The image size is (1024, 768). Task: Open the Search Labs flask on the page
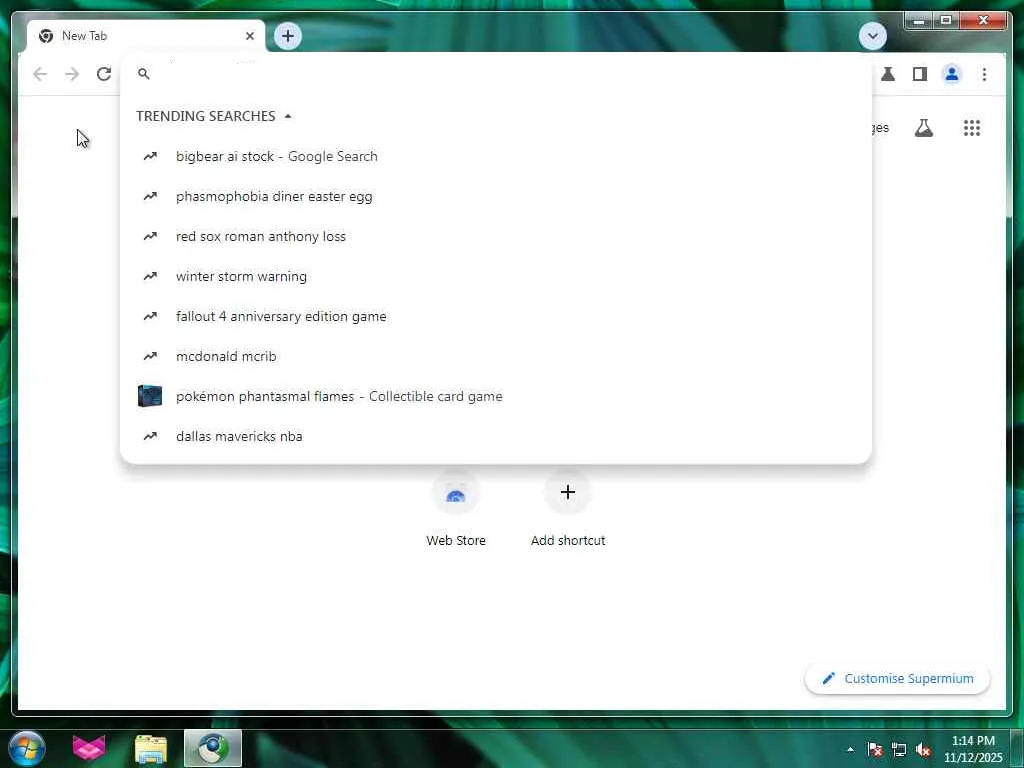(x=923, y=128)
